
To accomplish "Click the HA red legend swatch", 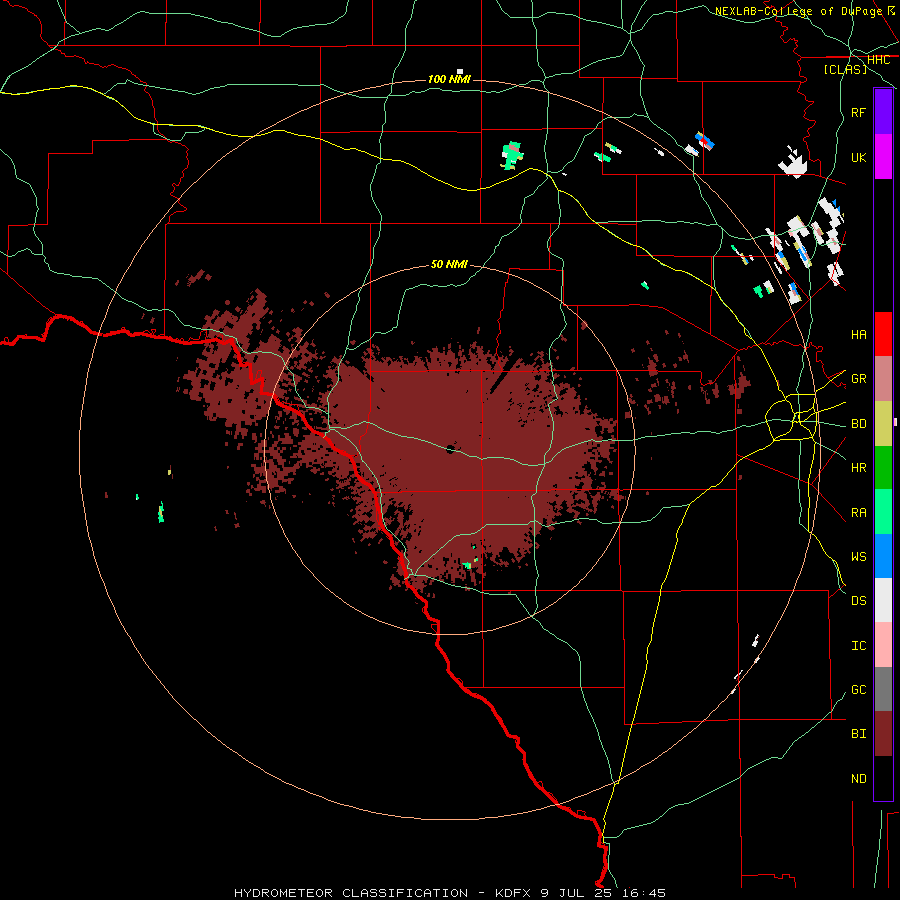I will (x=883, y=334).
